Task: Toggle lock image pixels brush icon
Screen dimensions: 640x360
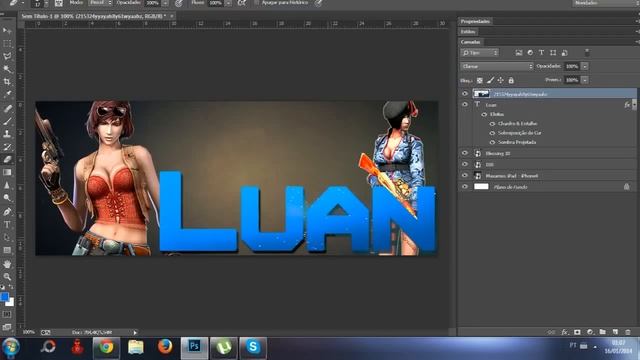Action: pos(490,80)
